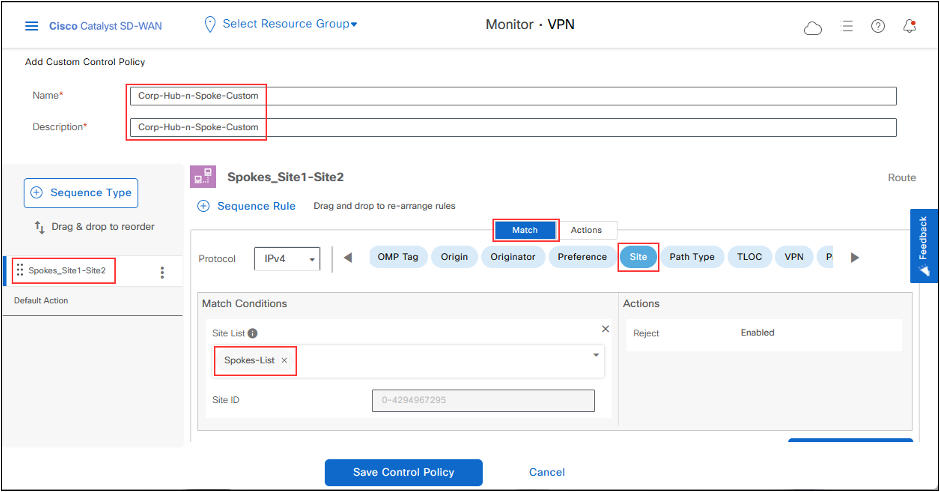Remove the Spokes-List tag

point(284,360)
